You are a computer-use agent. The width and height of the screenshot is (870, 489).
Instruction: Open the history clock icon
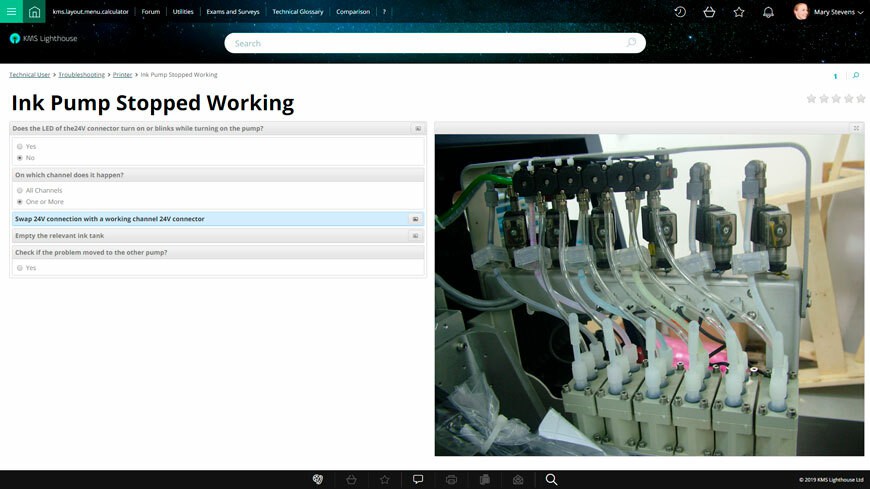680,12
